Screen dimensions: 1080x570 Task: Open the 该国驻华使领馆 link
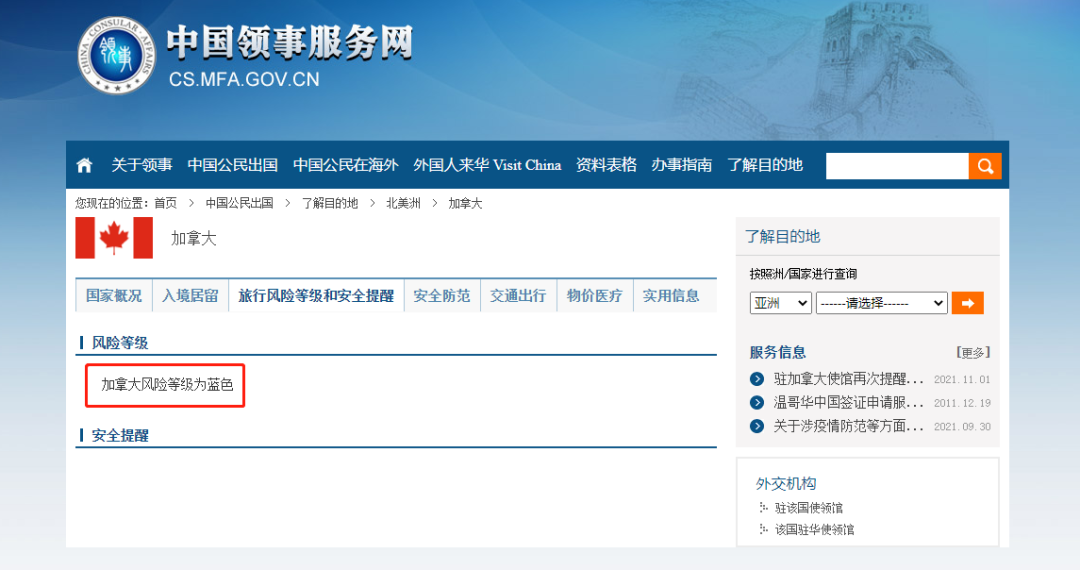(814, 529)
